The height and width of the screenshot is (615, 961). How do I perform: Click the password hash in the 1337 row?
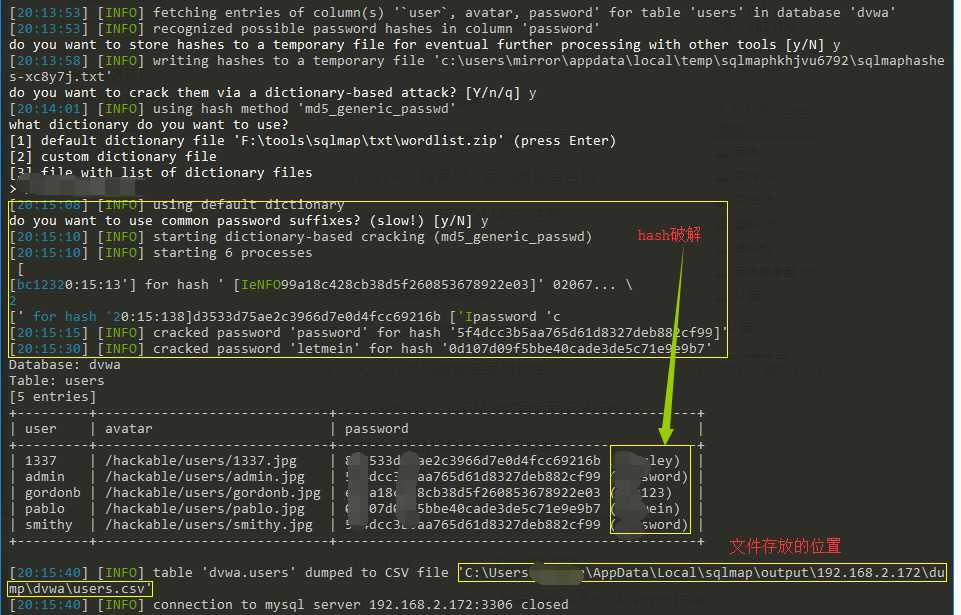coord(473,460)
